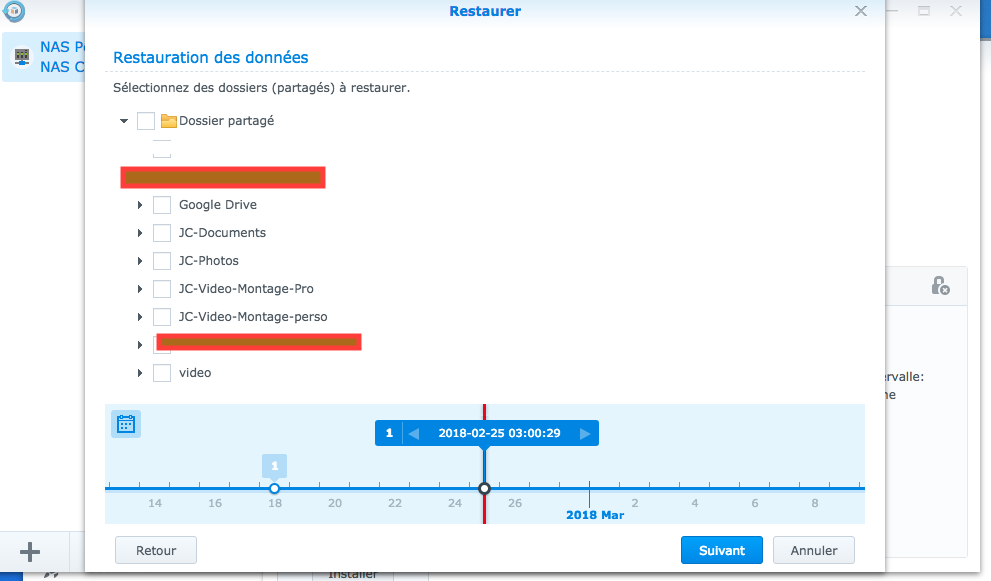Tick the JC-Photos checkbox
This screenshot has height=581, width=991.
pyautogui.click(x=162, y=260)
